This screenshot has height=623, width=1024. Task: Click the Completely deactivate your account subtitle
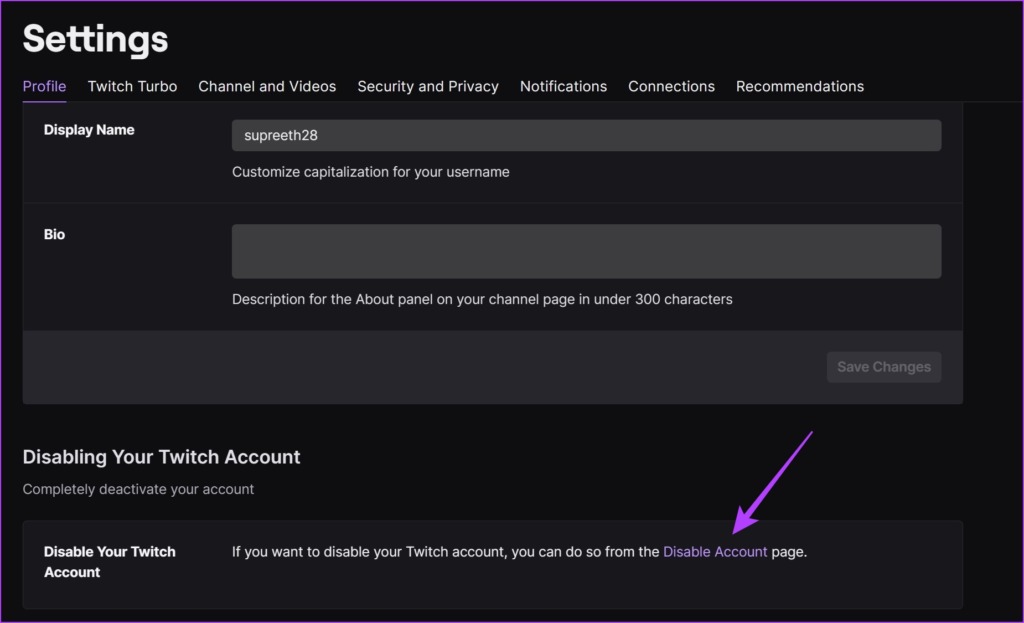click(138, 489)
